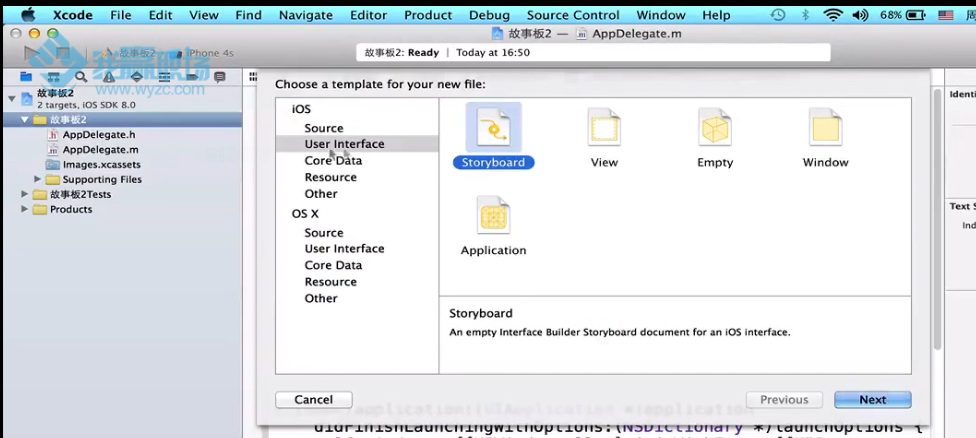Switch to the Symbol navigator icon
976x438 pixels.
(54, 77)
